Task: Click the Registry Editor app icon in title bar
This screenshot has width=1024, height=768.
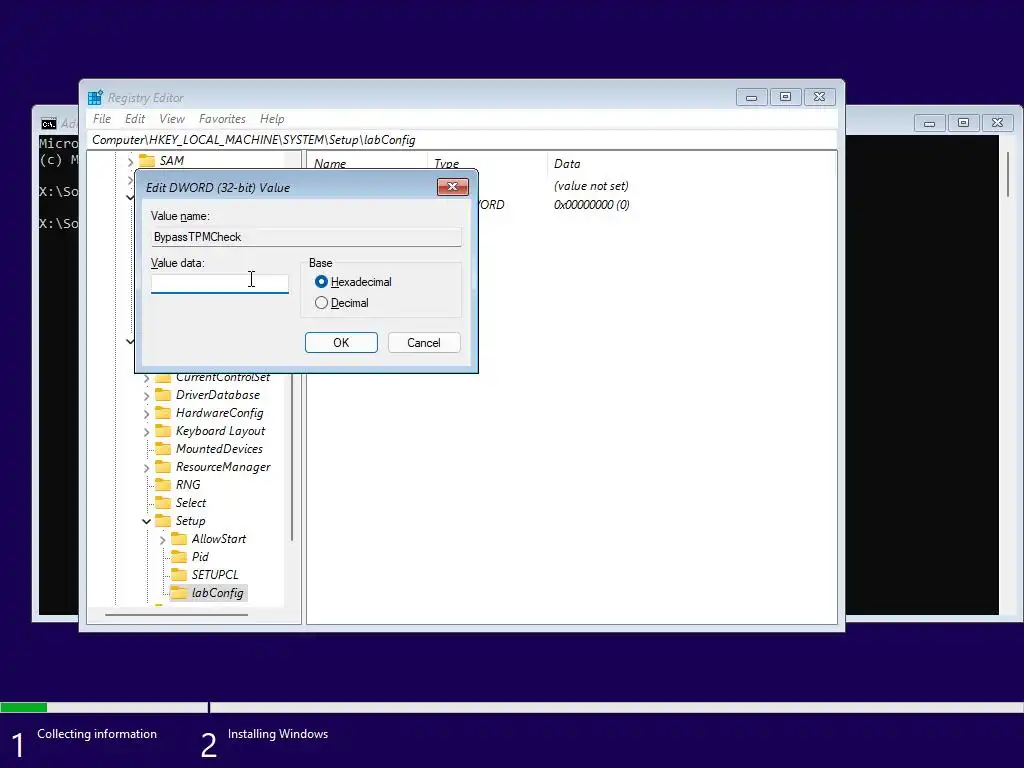Action: coord(95,97)
